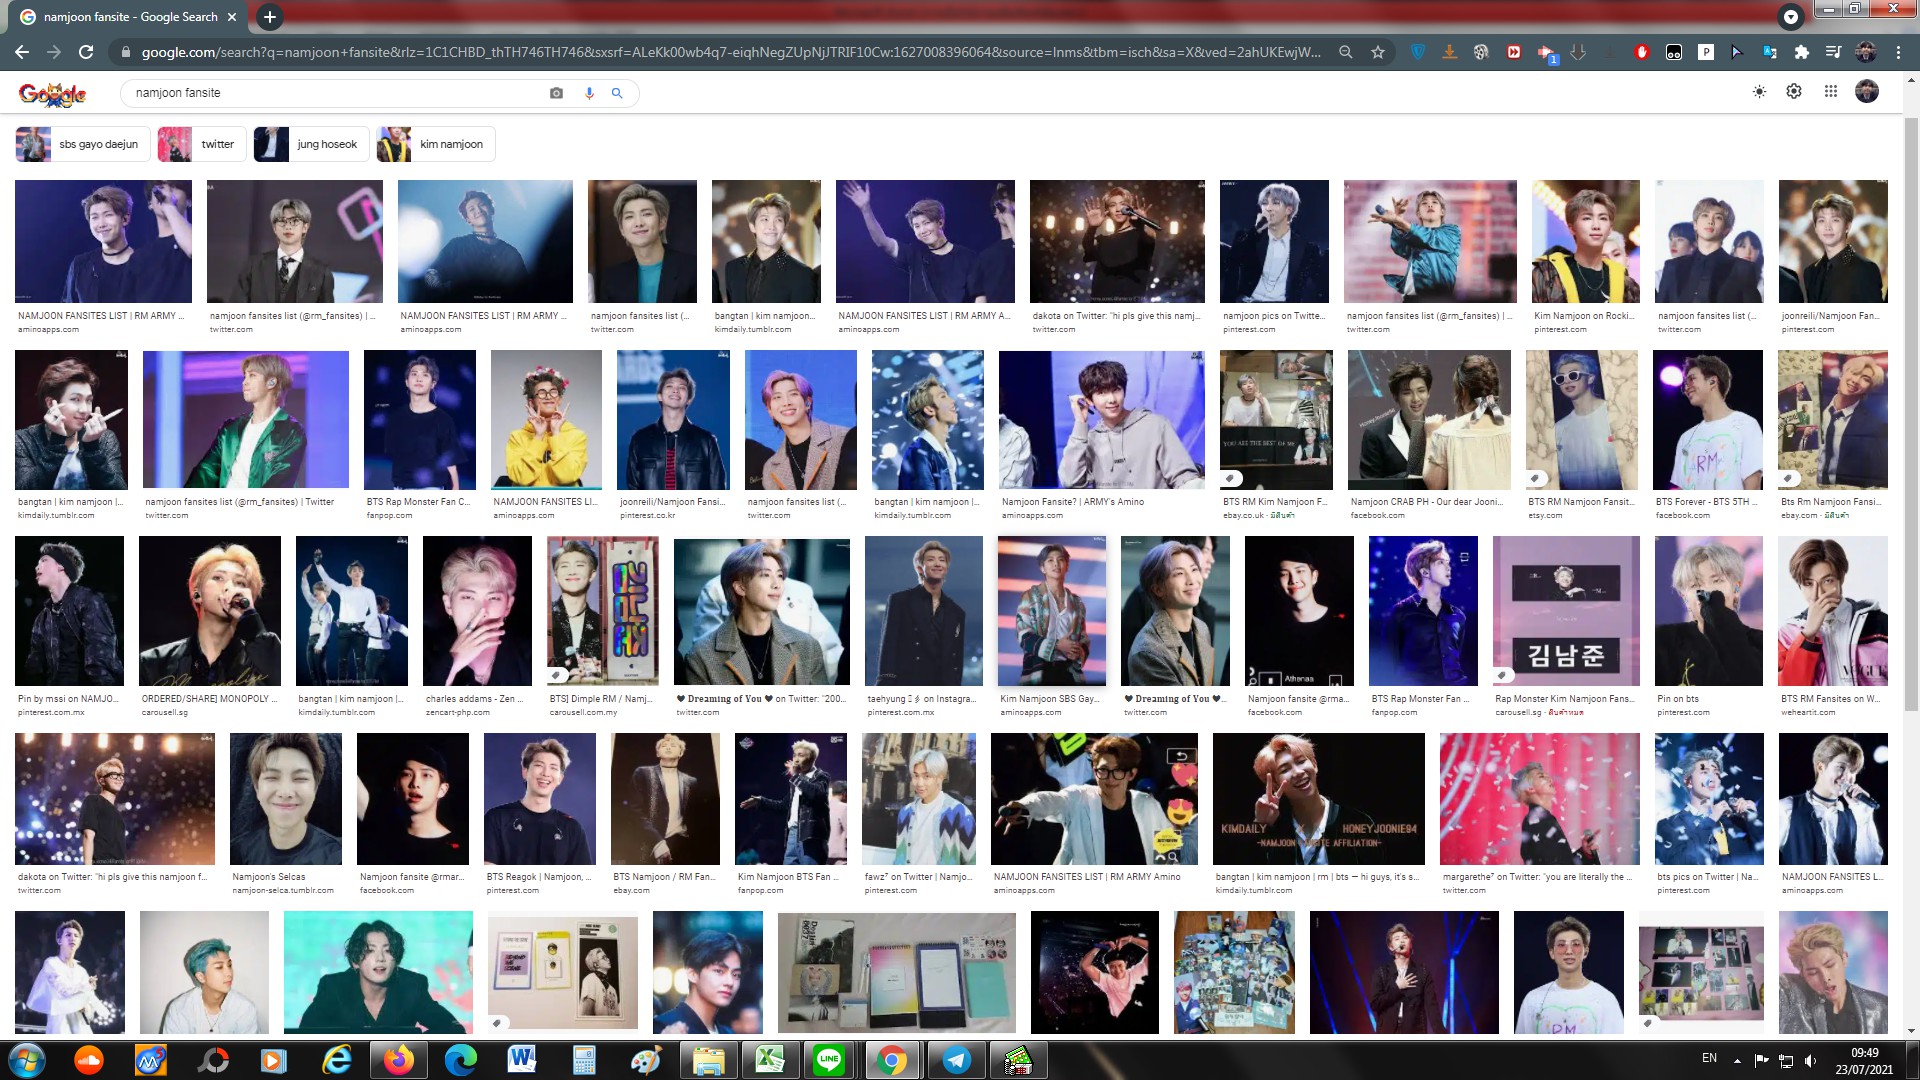This screenshot has width=1920, height=1080.
Task: Click the search by image camera icon
Action: pos(556,93)
